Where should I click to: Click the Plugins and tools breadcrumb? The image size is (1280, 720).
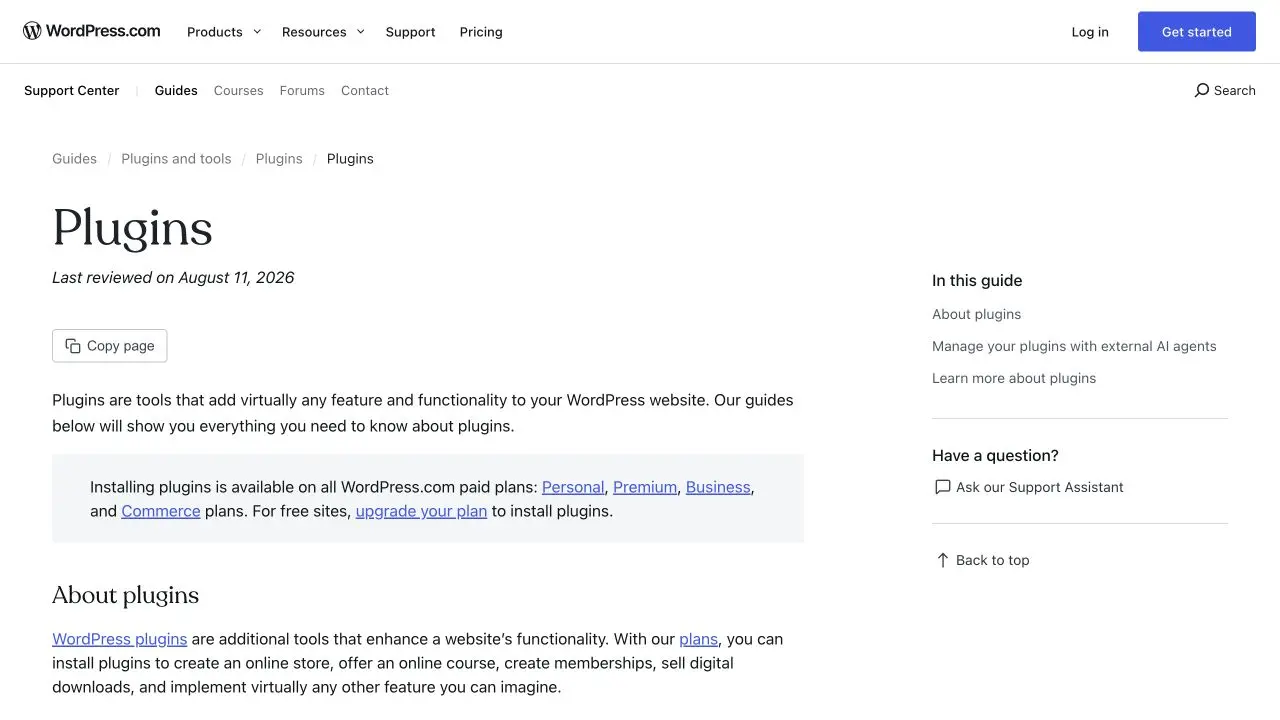pos(176,158)
